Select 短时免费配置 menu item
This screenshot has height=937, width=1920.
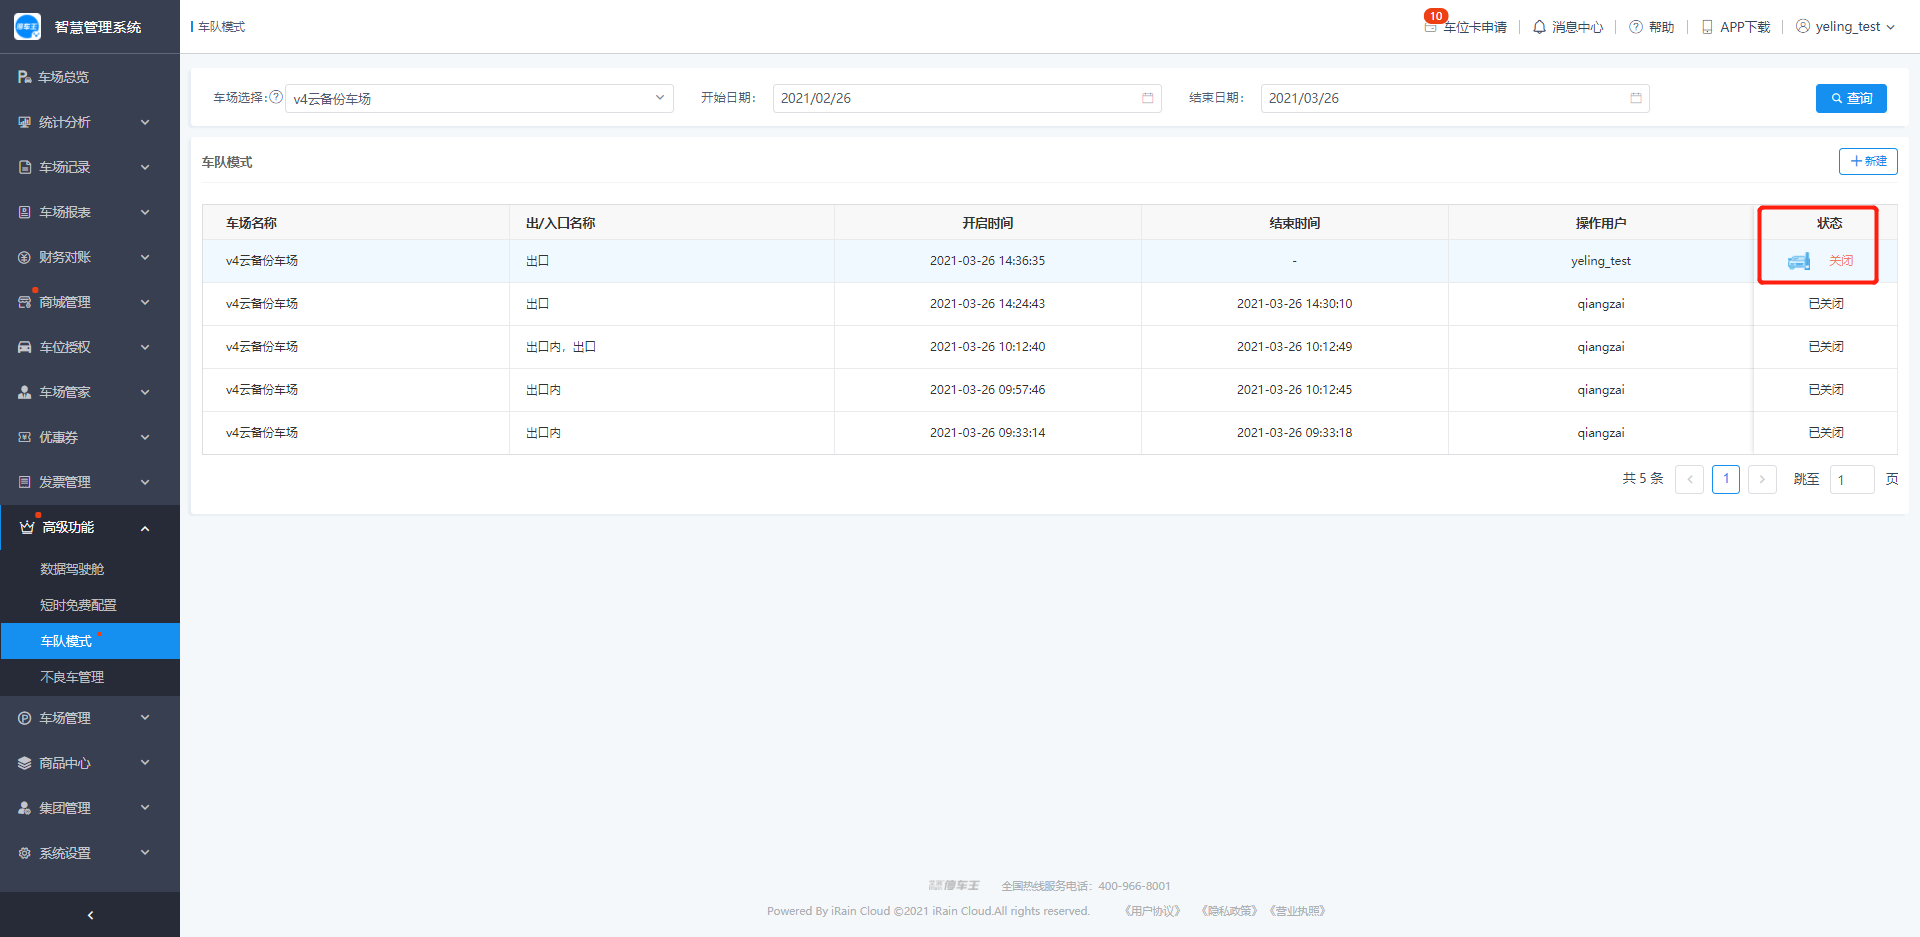(78, 605)
